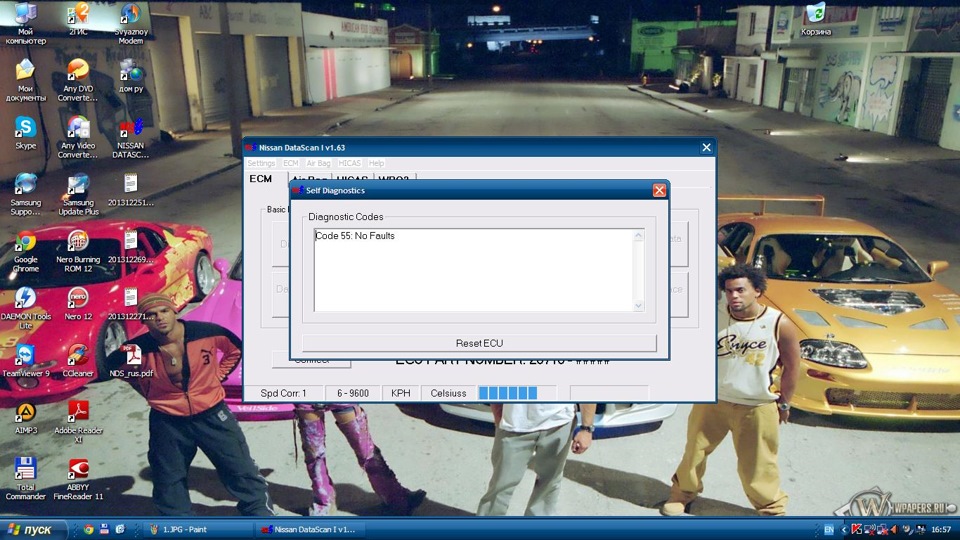Image resolution: width=960 pixels, height=540 pixels.
Task: Click the Celsiuss status bar field
Action: point(448,393)
